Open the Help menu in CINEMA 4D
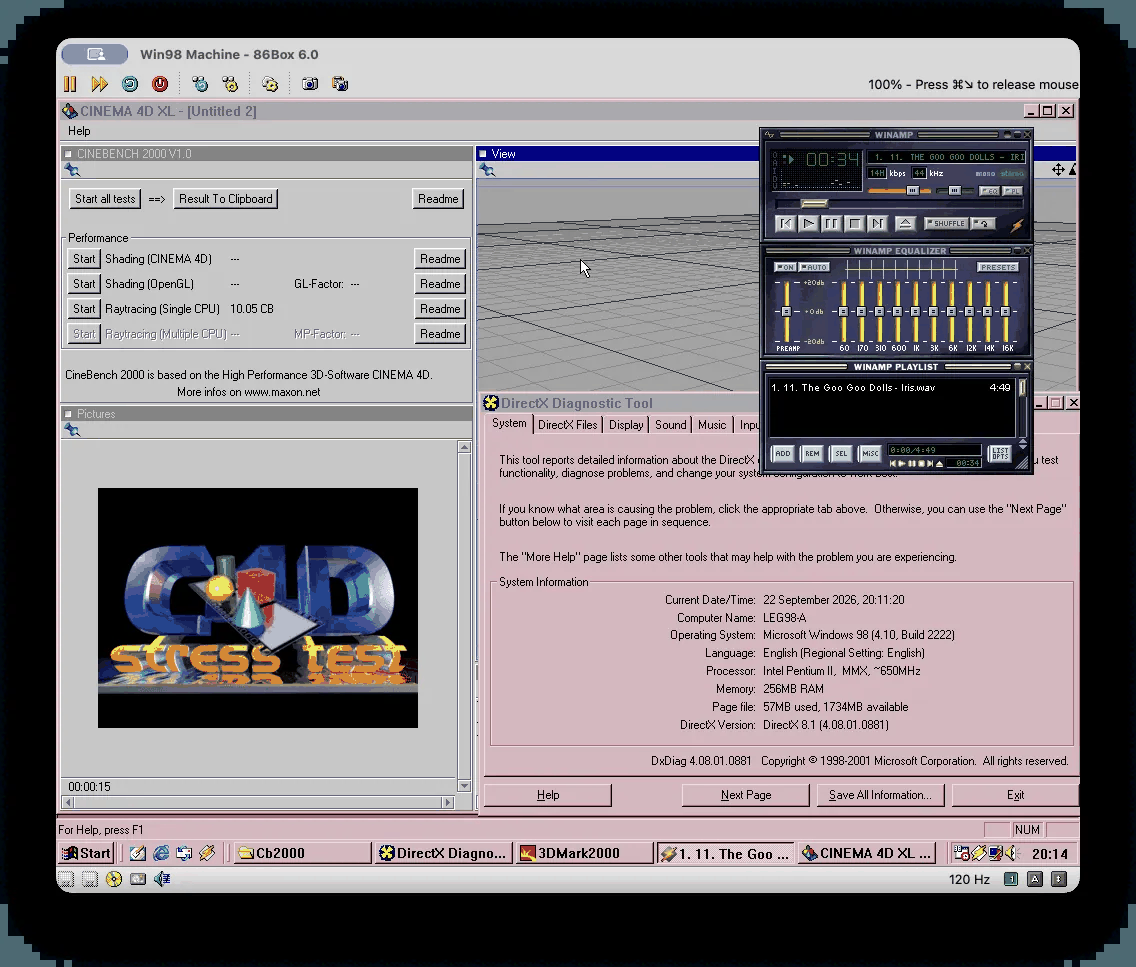This screenshot has width=1136, height=967. 79,131
